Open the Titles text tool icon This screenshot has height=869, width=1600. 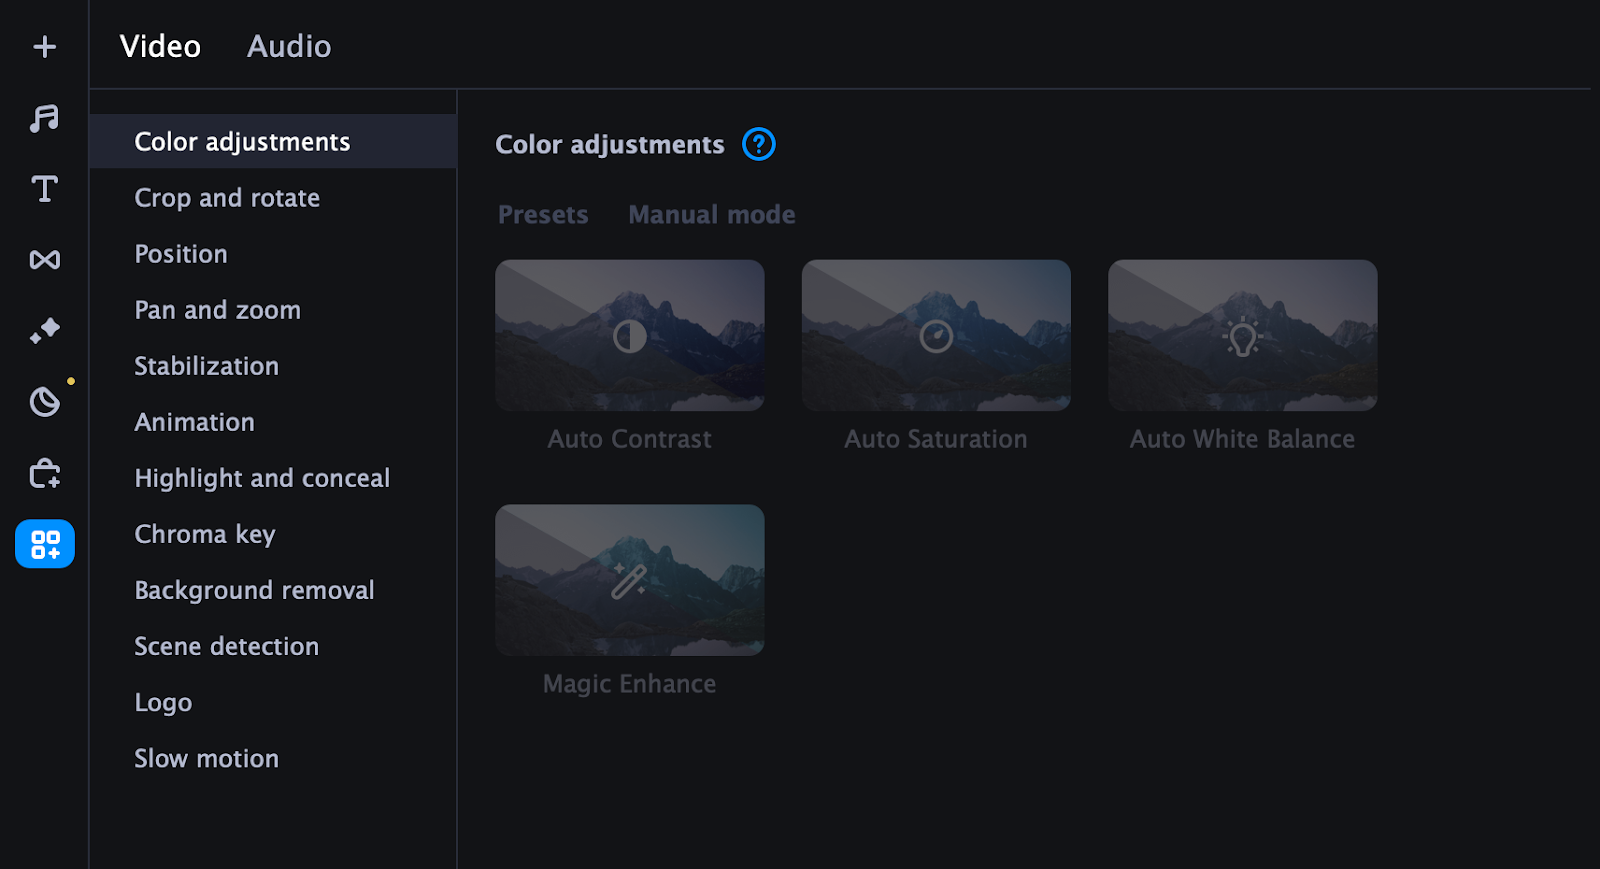(x=44, y=189)
